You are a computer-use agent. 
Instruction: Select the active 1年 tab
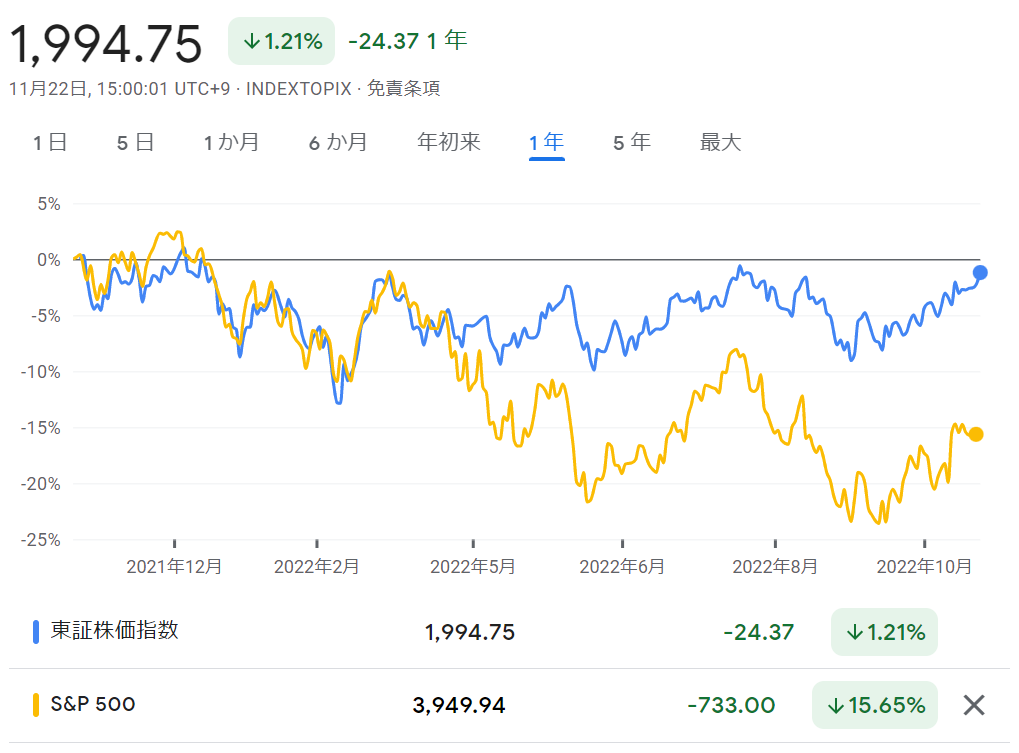click(x=547, y=142)
